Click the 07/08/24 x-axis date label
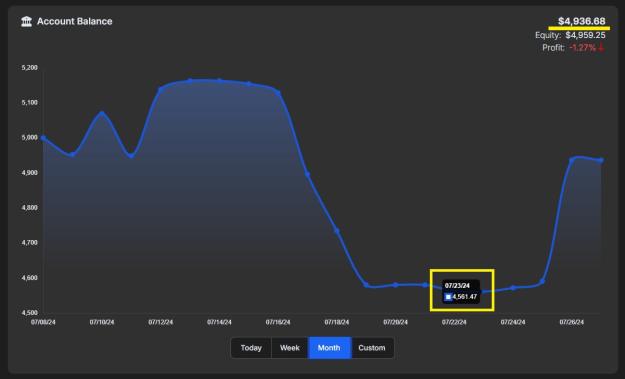 coord(43,322)
